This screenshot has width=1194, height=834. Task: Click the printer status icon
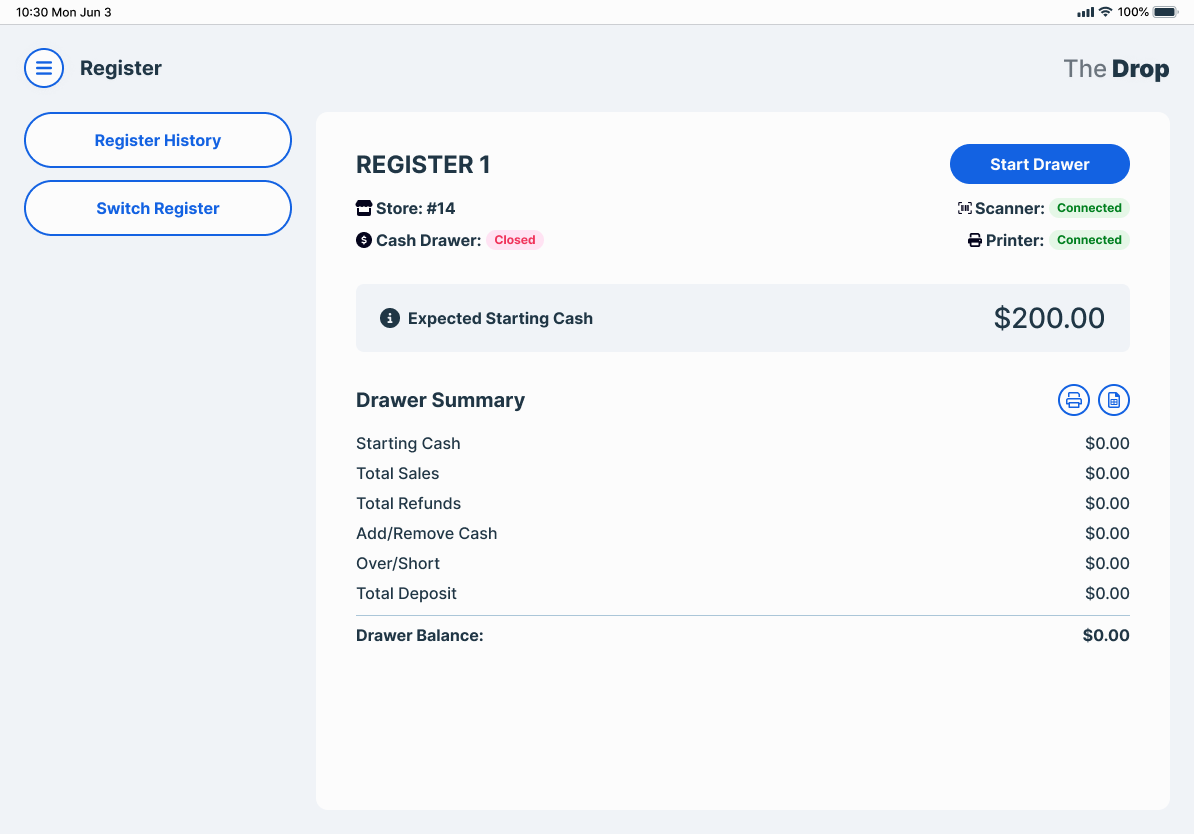tap(975, 240)
